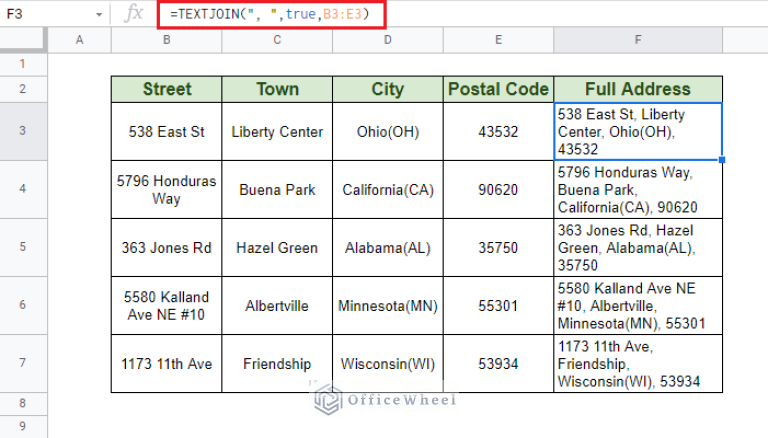Click the City header cell
Image resolution: width=768 pixels, height=438 pixels.
click(x=388, y=89)
